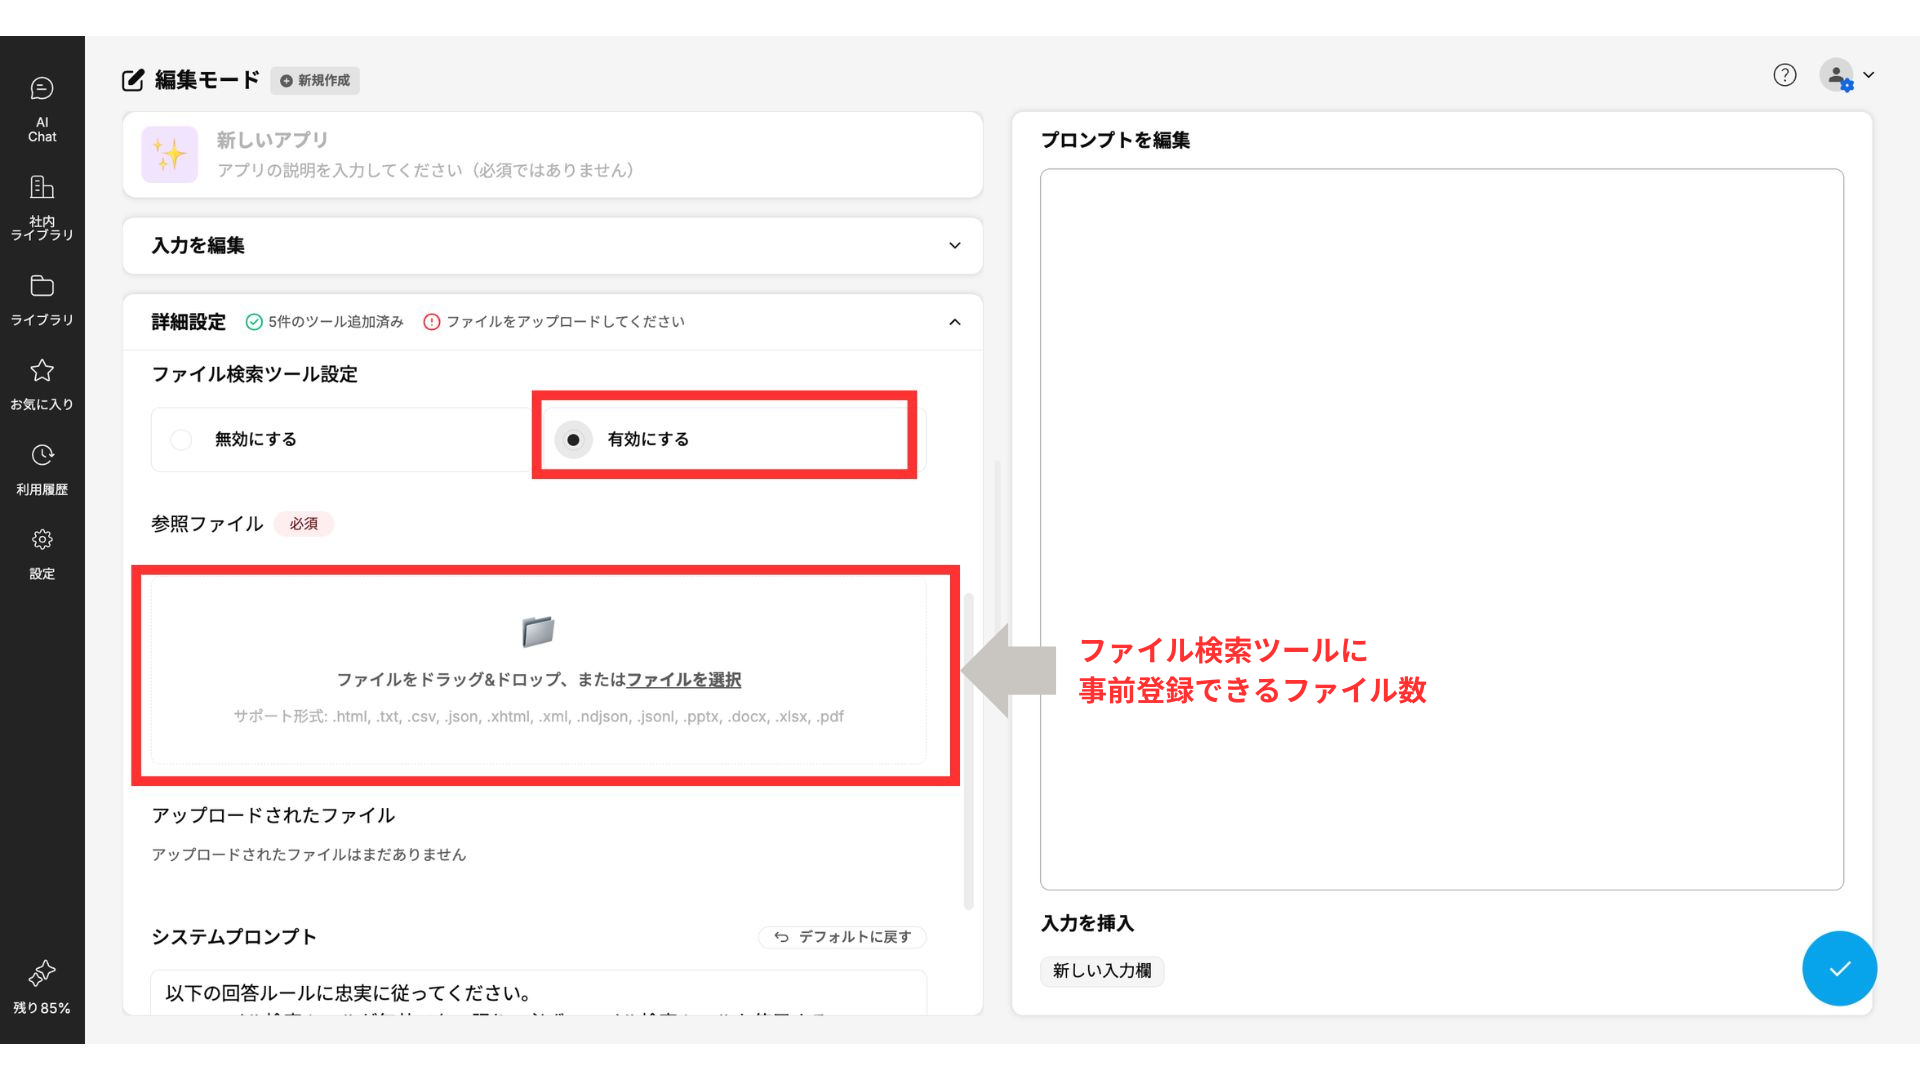Click the sparkle app icon thumbnail
The image size is (1920, 1080).
click(170, 155)
